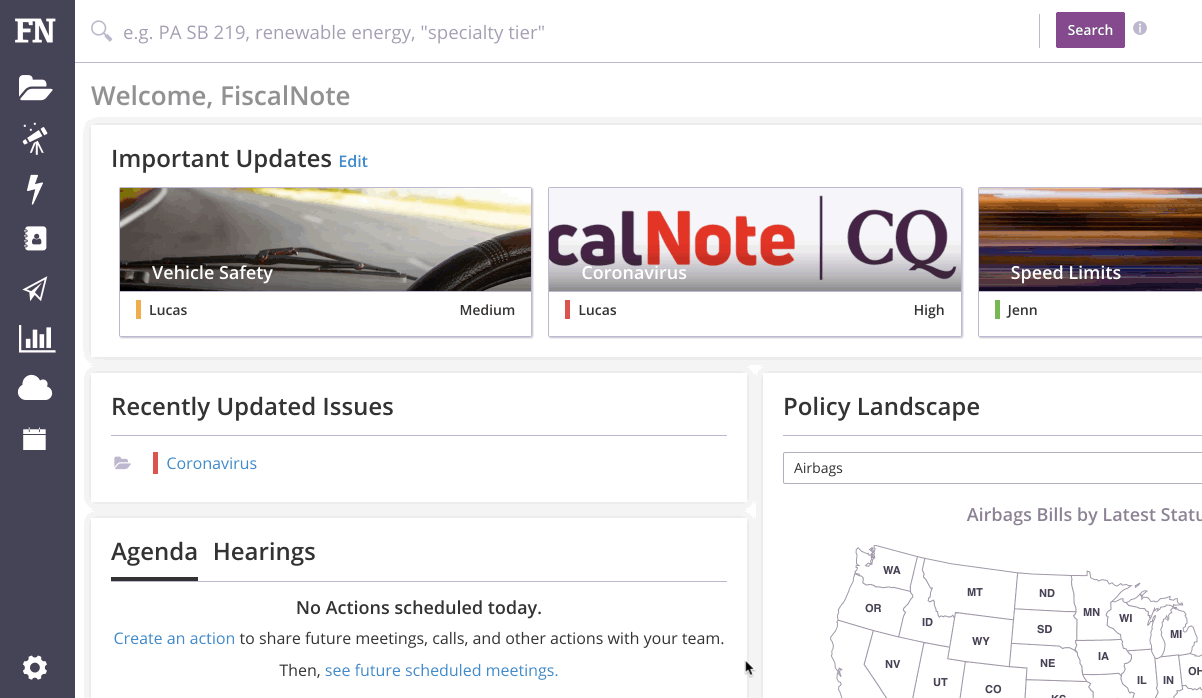Click Edit next to Important Updates
The image size is (1202, 698).
pos(353,161)
